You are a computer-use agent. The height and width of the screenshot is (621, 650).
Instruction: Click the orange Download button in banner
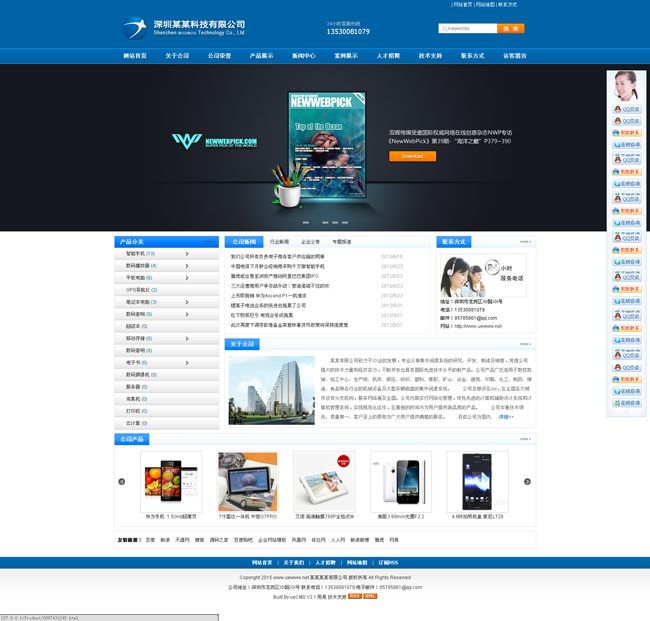coord(412,156)
